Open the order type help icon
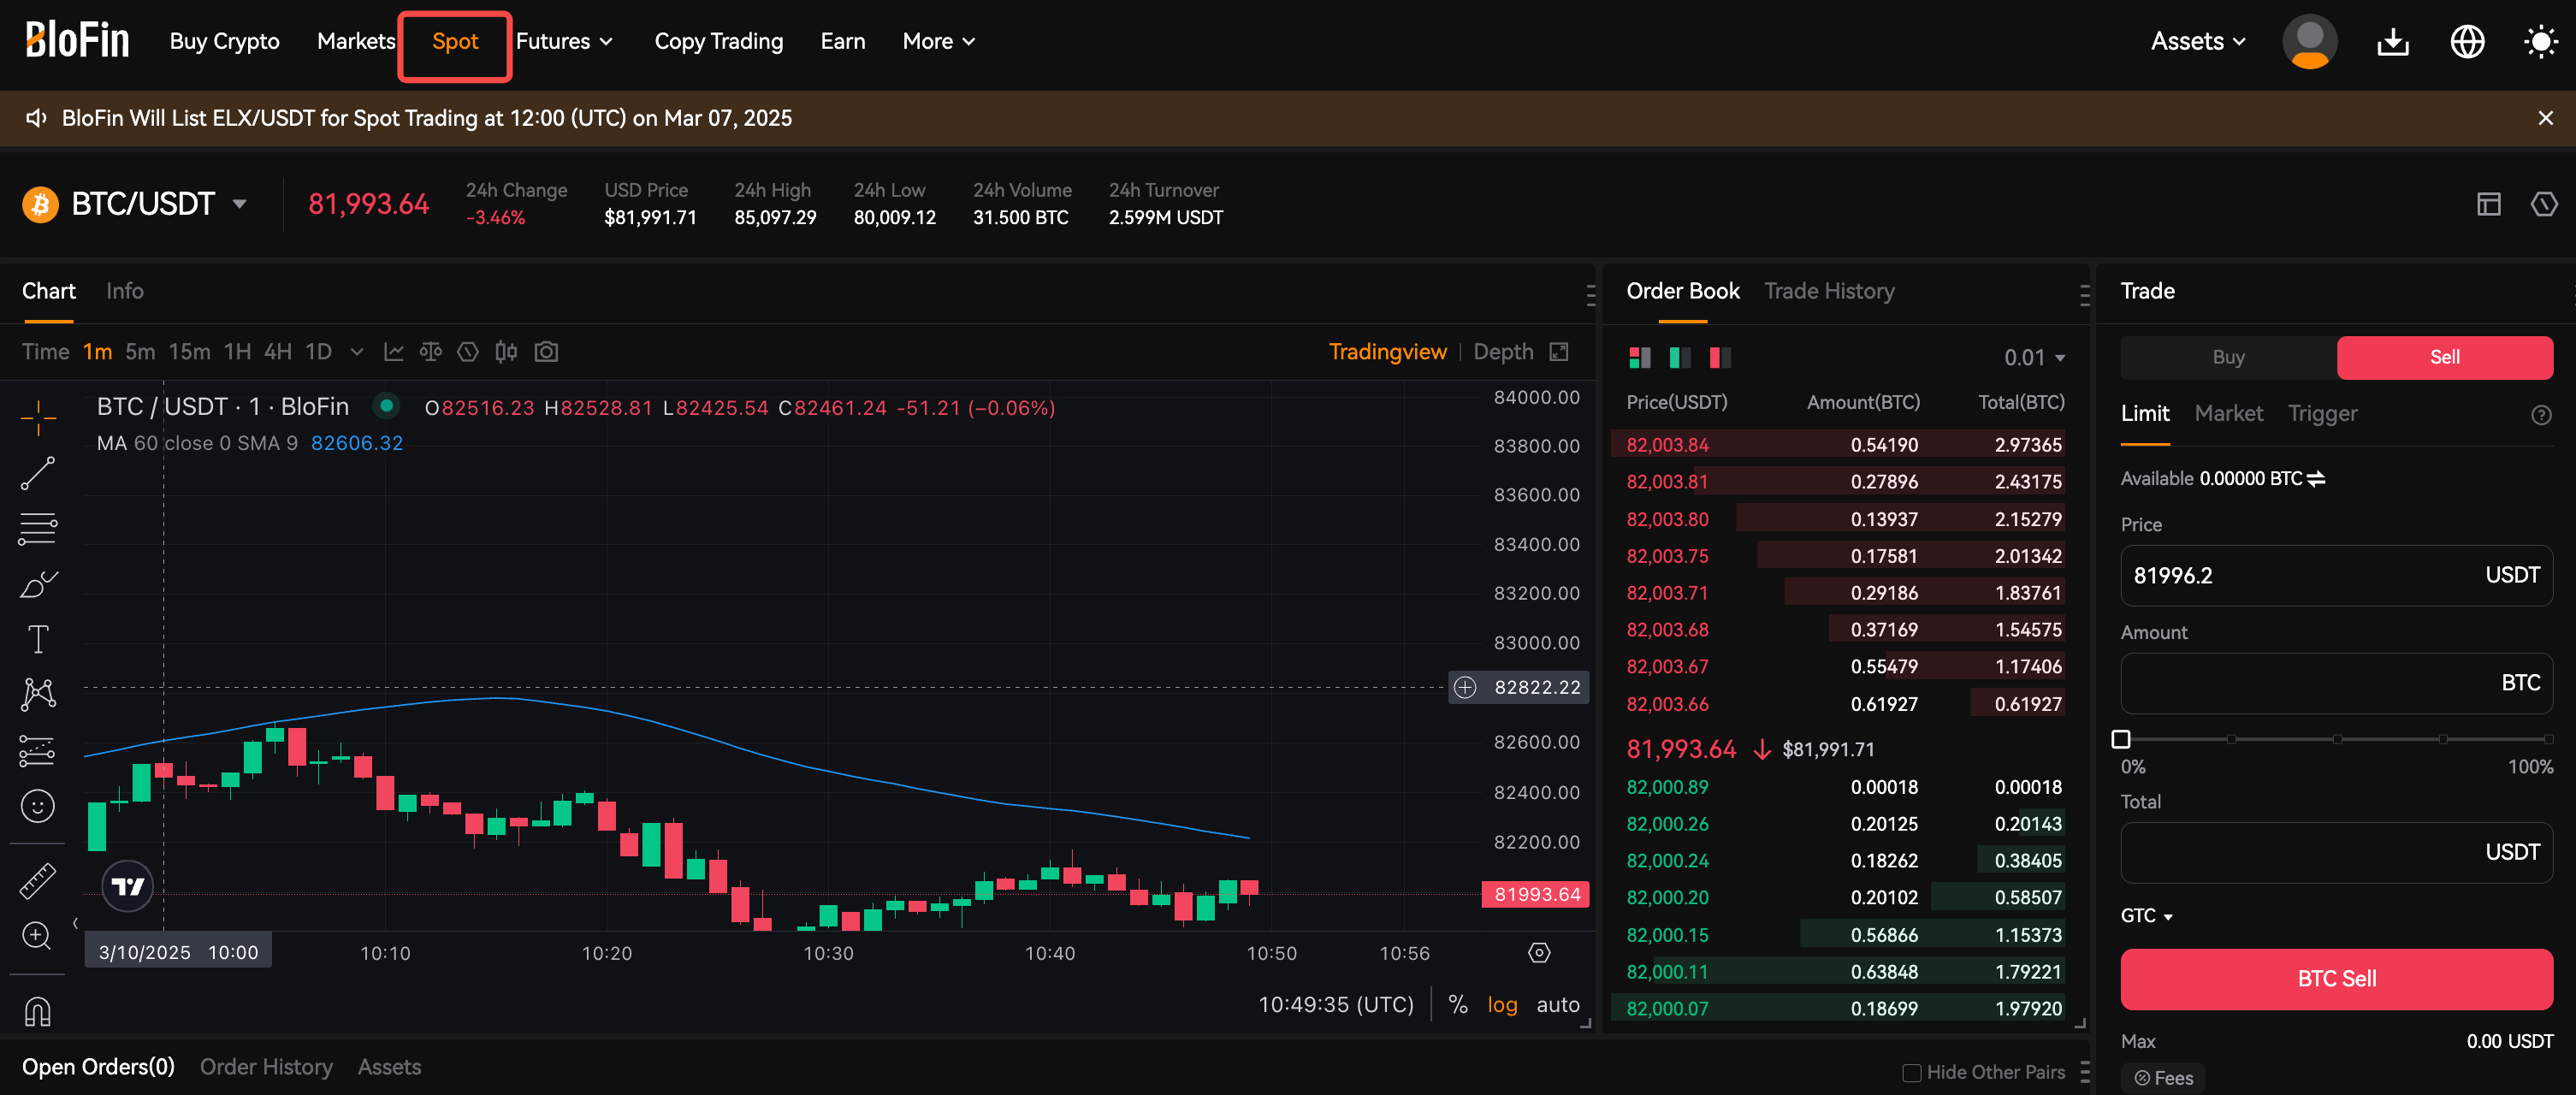The height and width of the screenshot is (1095, 2576). [x=2541, y=415]
